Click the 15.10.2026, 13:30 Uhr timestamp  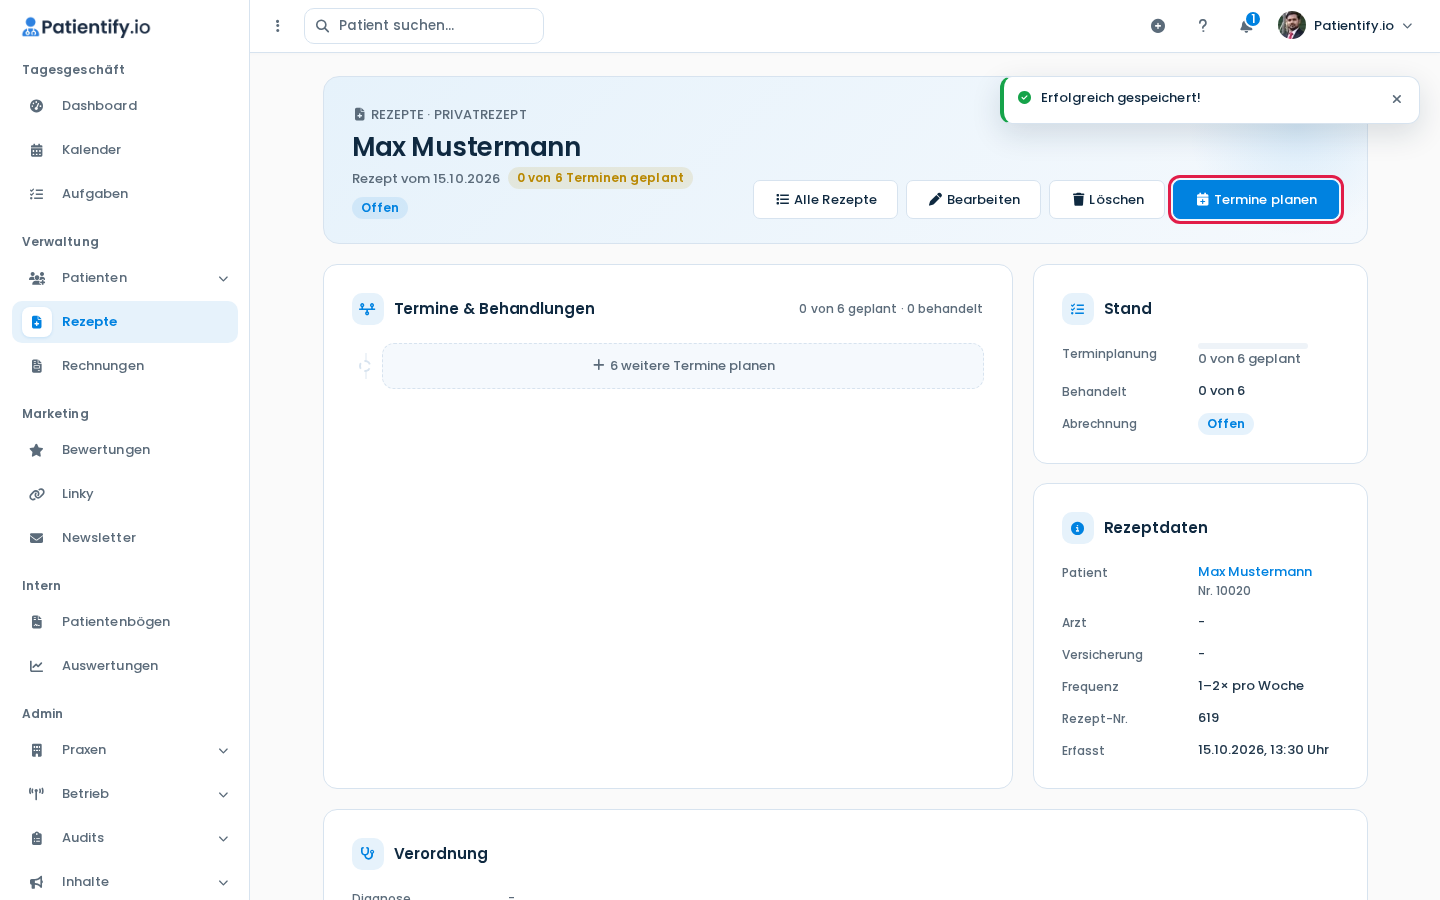click(x=1263, y=750)
